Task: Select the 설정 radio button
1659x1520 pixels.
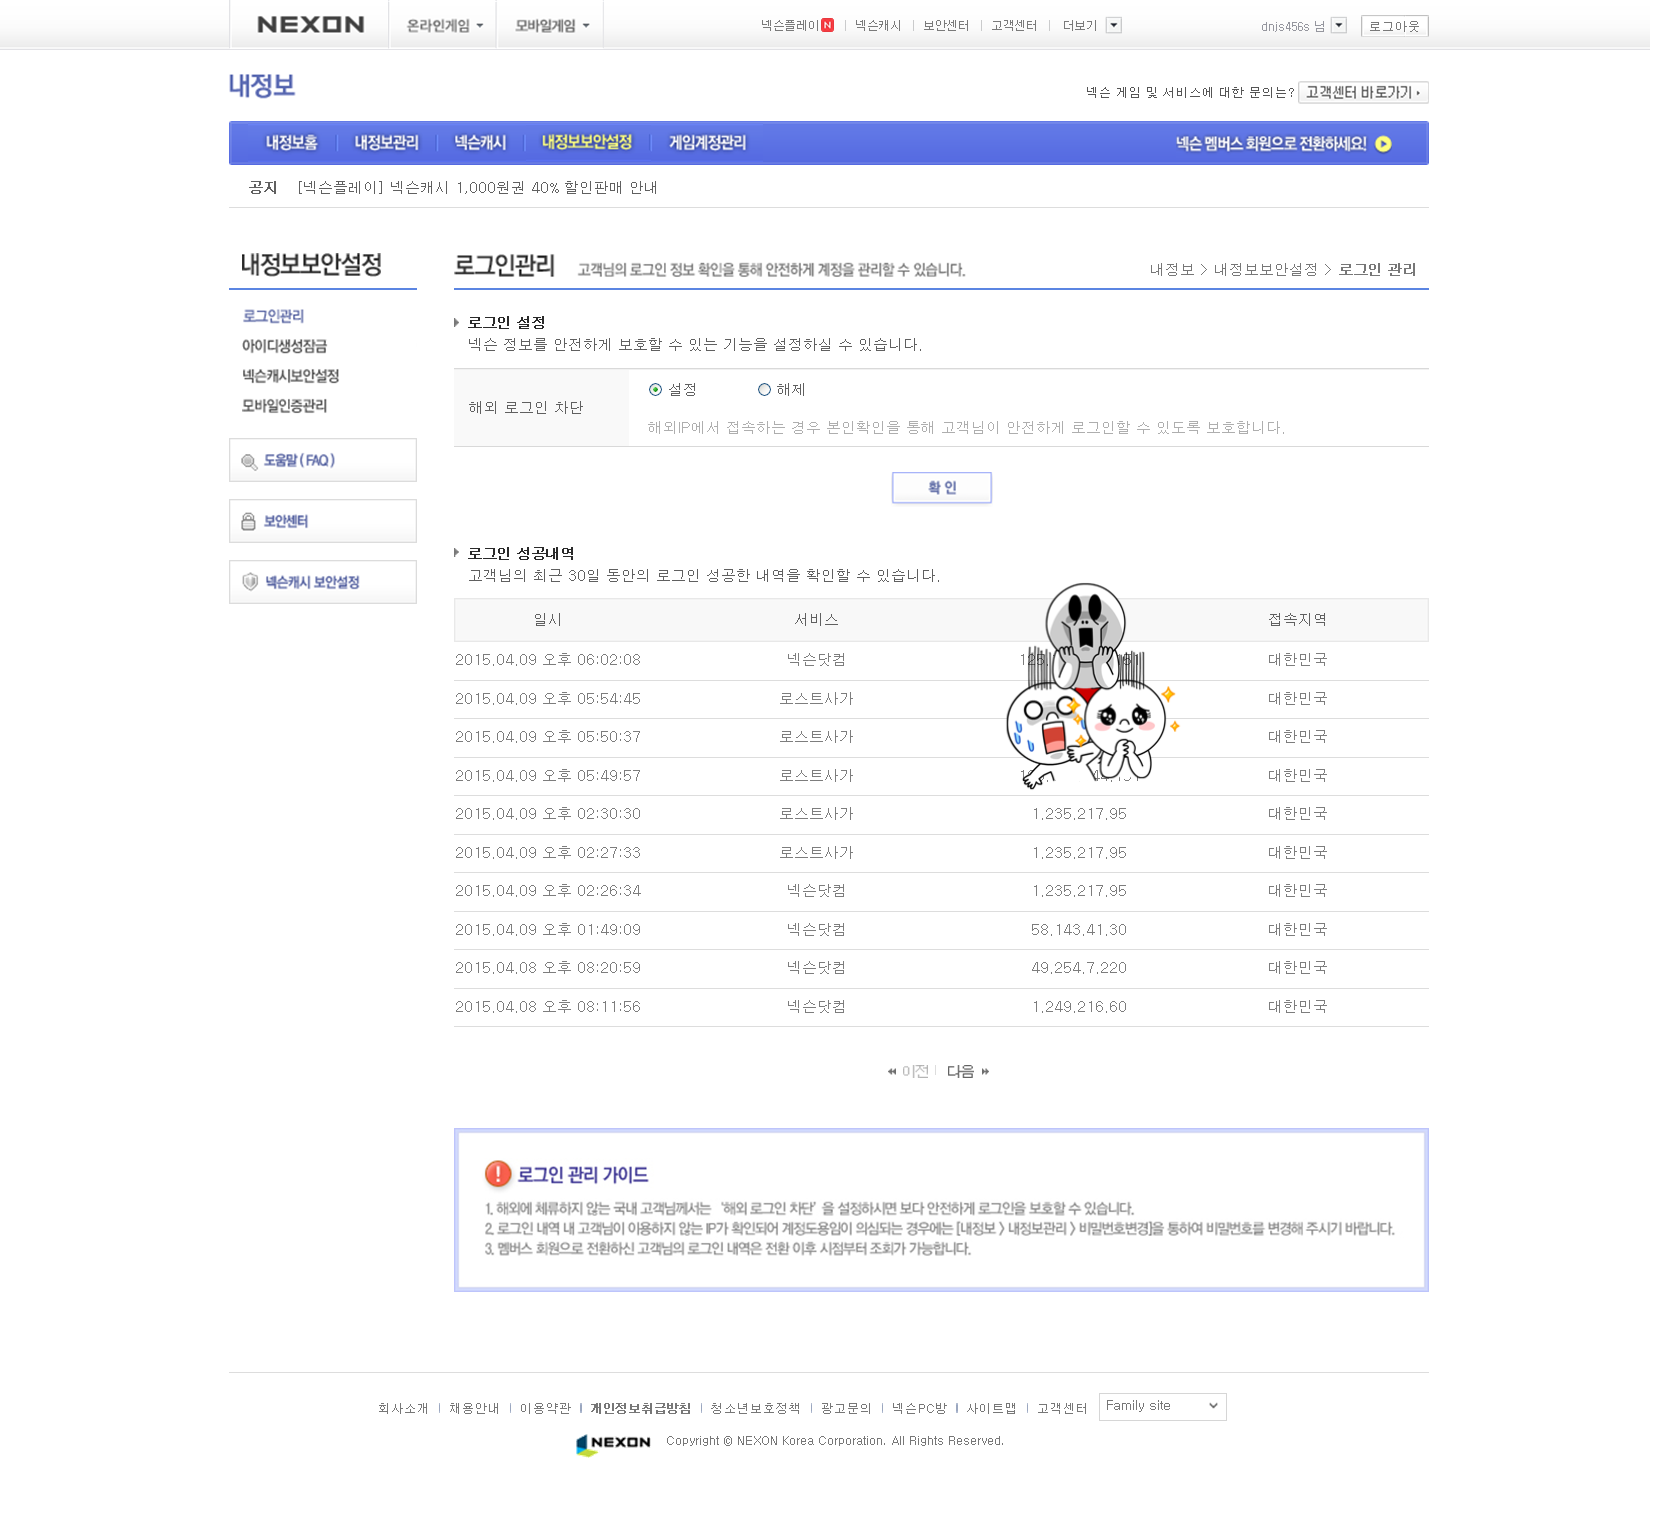Action: [x=655, y=390]
